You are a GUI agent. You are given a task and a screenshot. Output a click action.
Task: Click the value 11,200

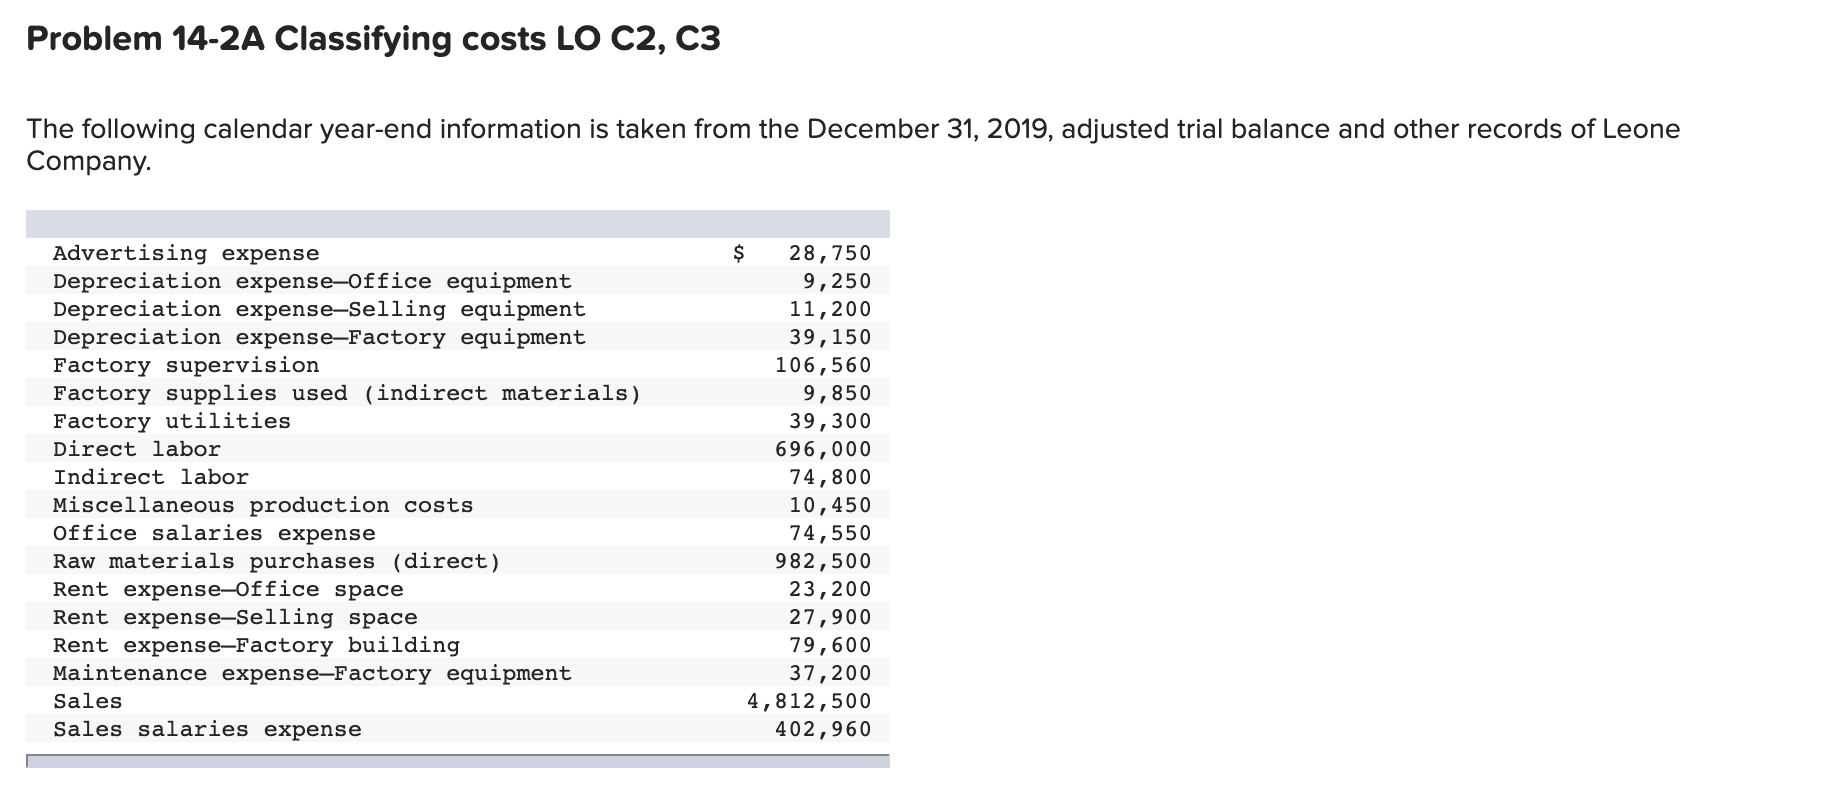pyautogui.click(x=830, y=310)
